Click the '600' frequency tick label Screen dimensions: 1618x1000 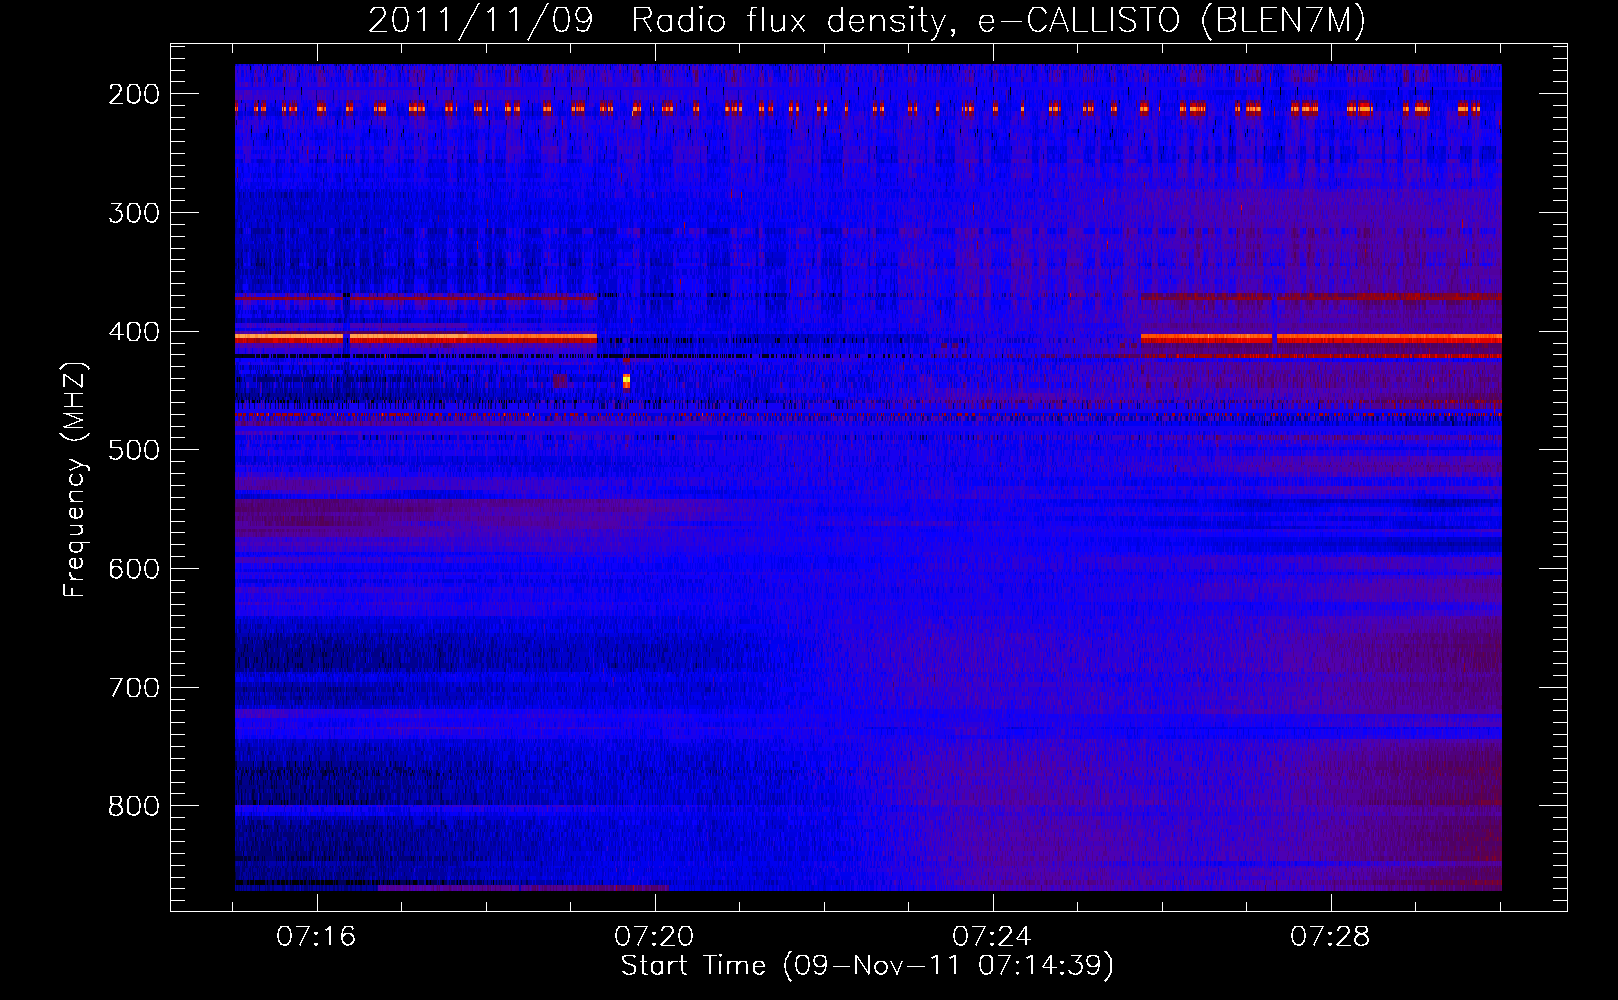[x=134, y=569]
